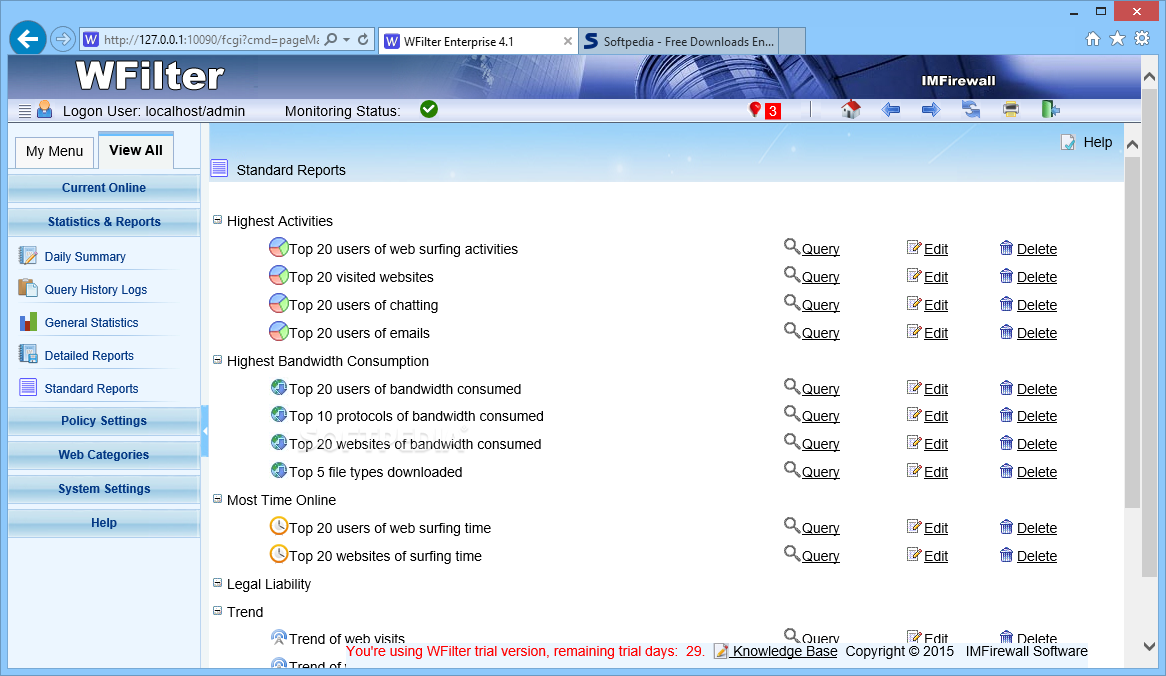Click inner scrollbar up arrow
This screenshot has height=676, width=1166.
(1132, 144)
